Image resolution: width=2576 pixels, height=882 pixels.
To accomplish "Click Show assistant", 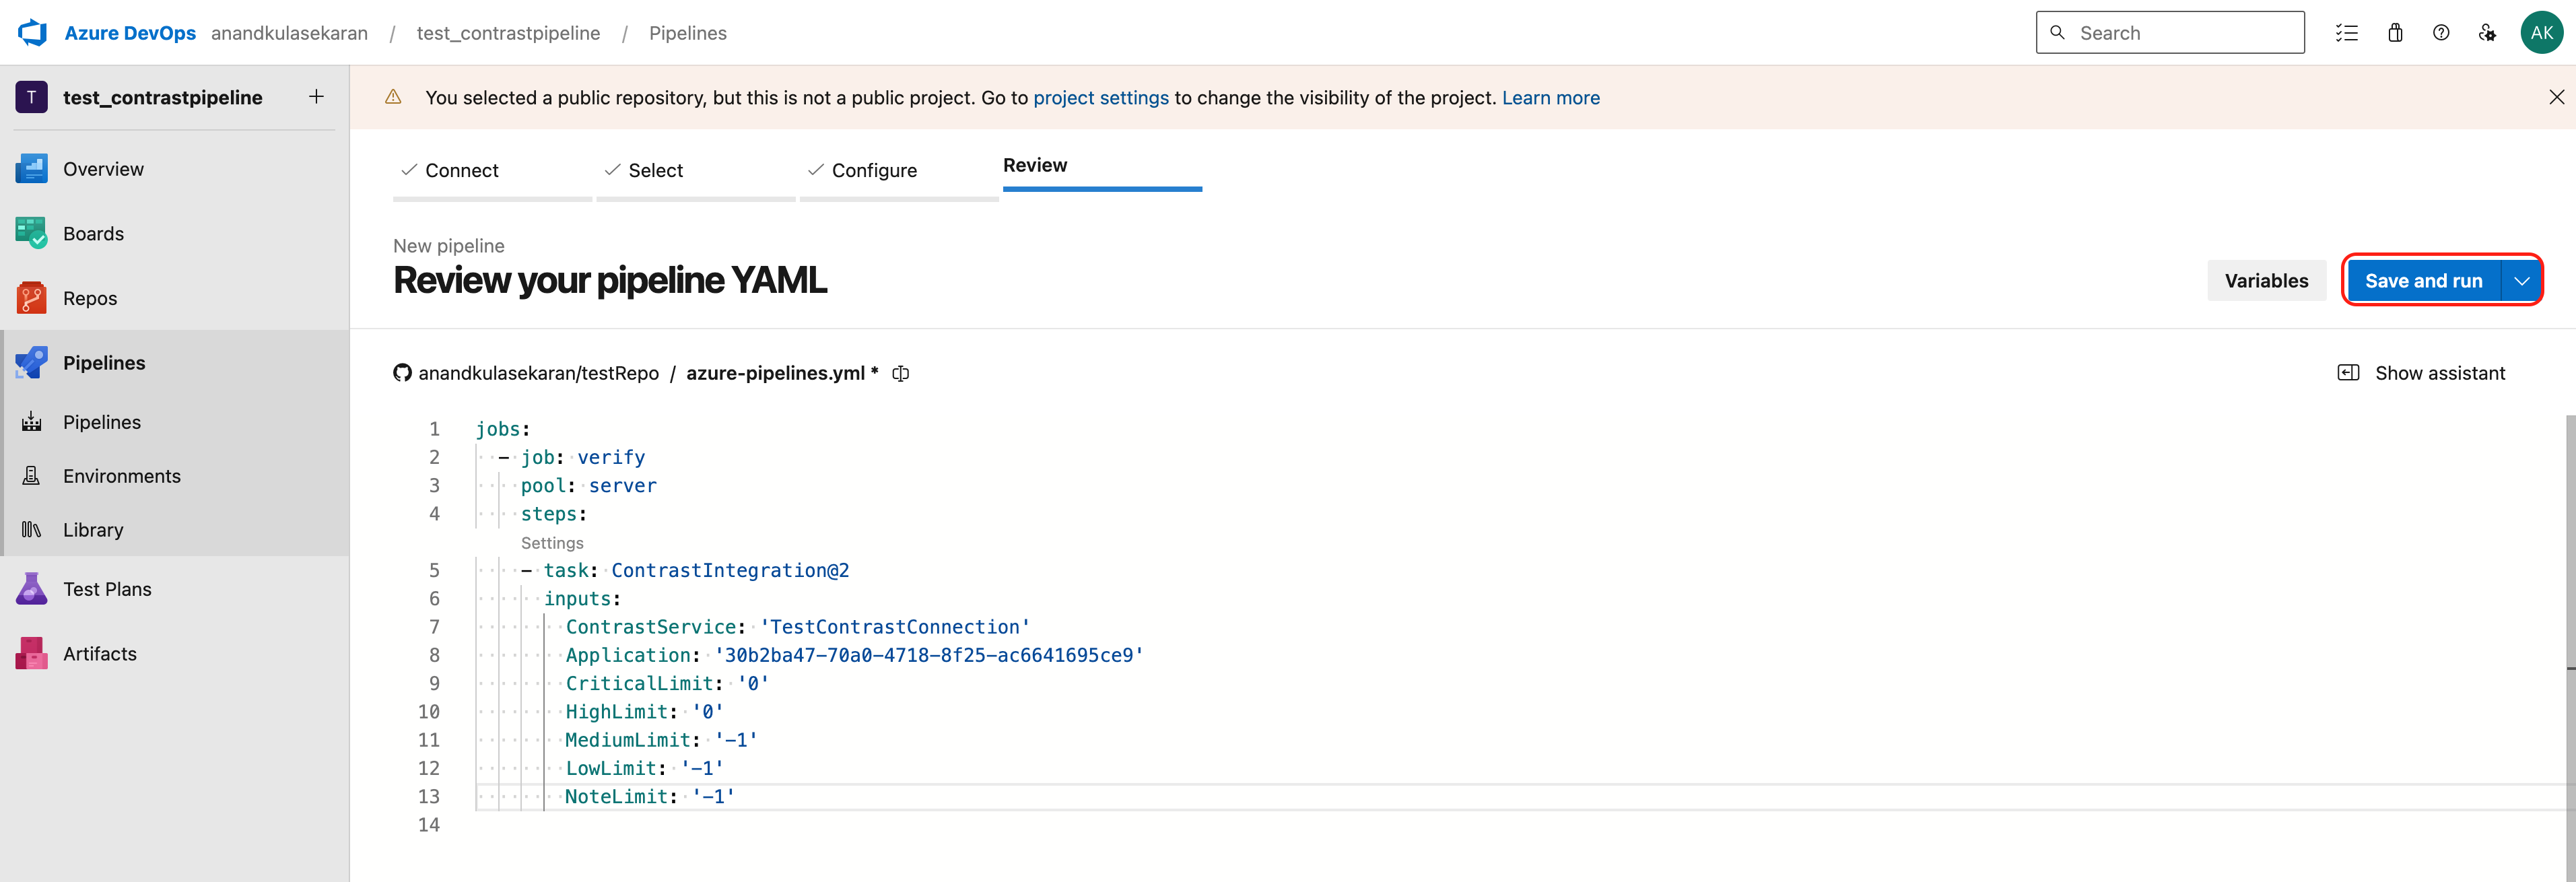I will pos(2439,373).
